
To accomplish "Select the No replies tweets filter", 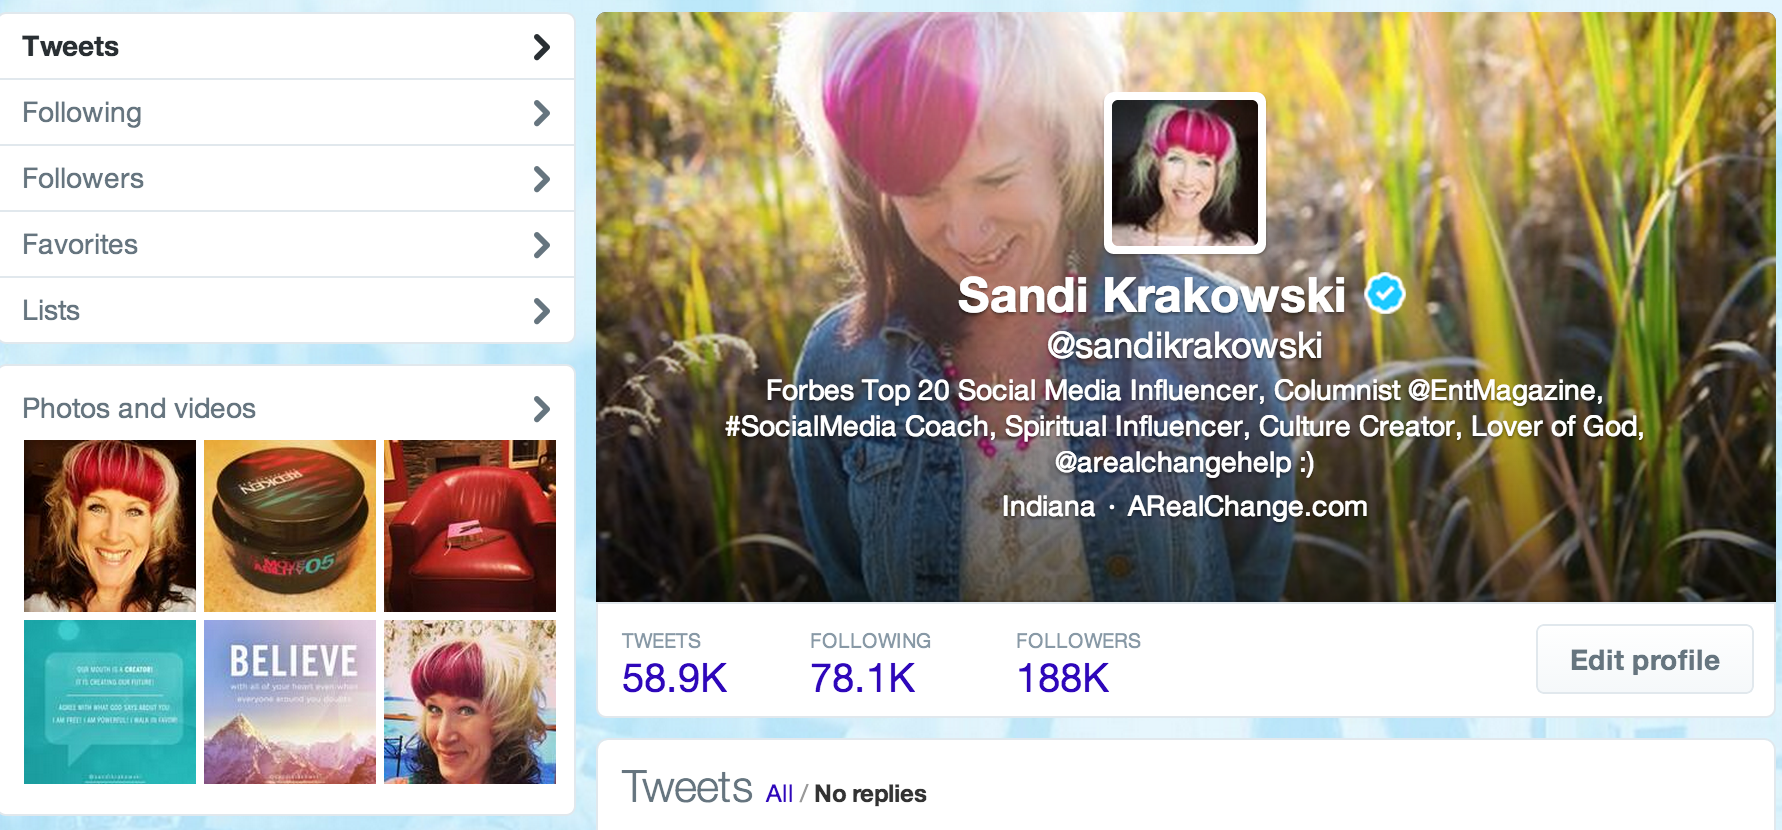I will tap(870, 794).
